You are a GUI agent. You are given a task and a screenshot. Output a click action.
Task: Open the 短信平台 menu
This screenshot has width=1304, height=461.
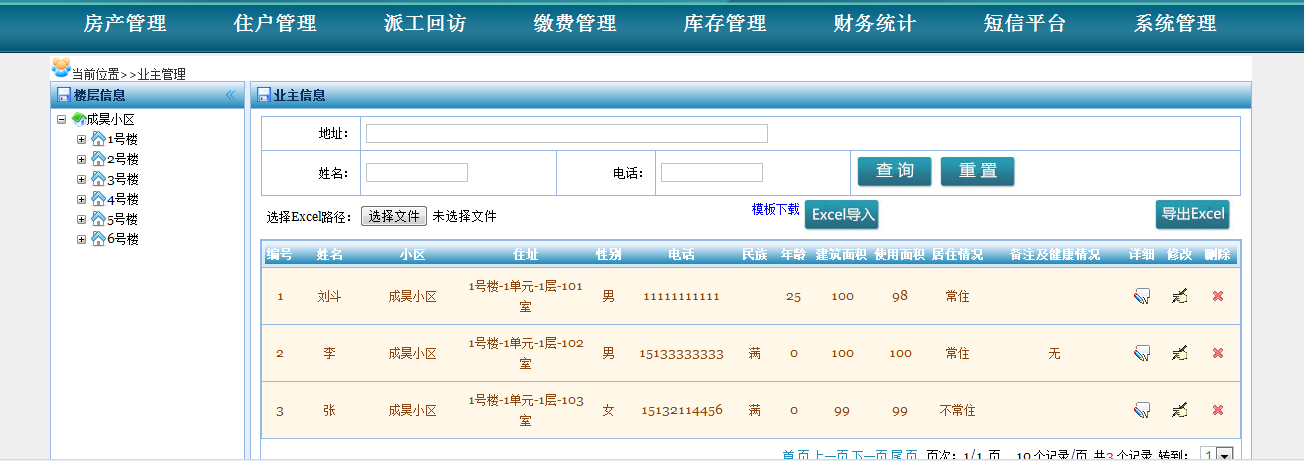[x=1025, y=24]
